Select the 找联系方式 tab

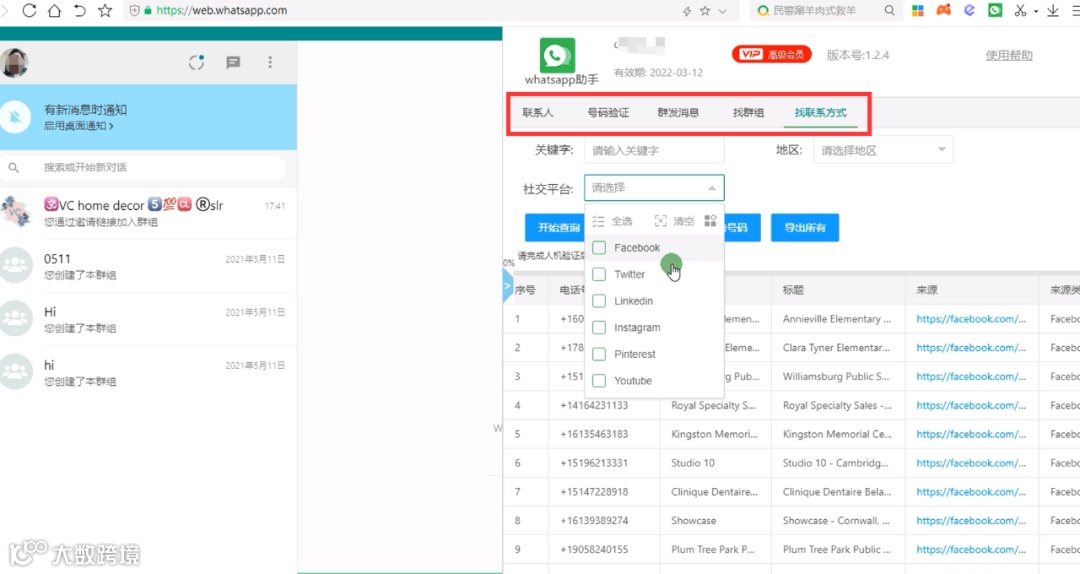pyautogui.click(x=820, y=112)
